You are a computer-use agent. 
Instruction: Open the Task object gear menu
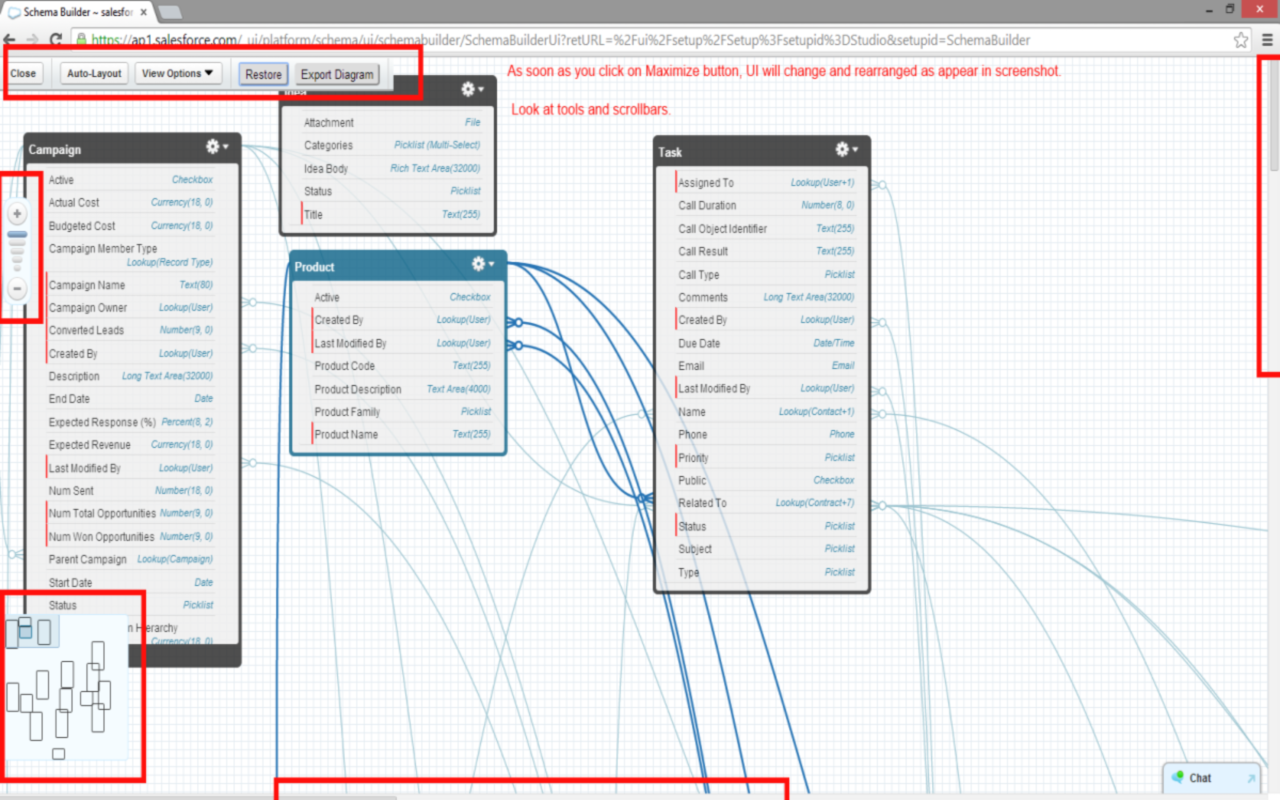(846, 149)
